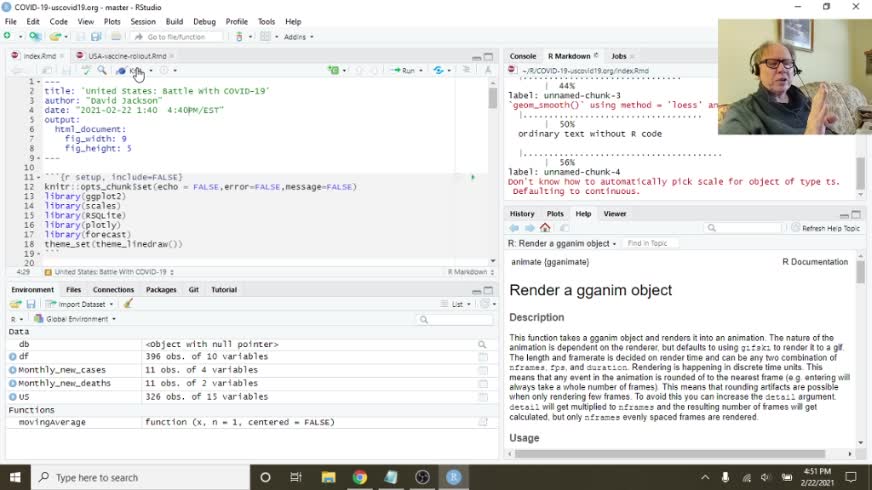Click the Windows Start button
Image resolution: width=872 pixels, height=490 pixels.
click(15, 477)
